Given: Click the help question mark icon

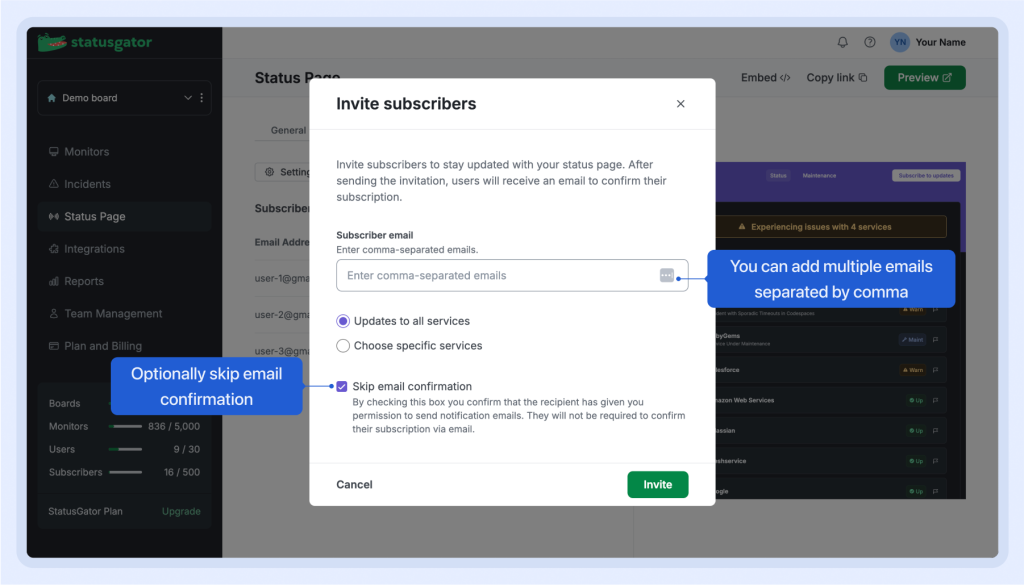Looking at the screenshot, I should click(x=870, y=42).
